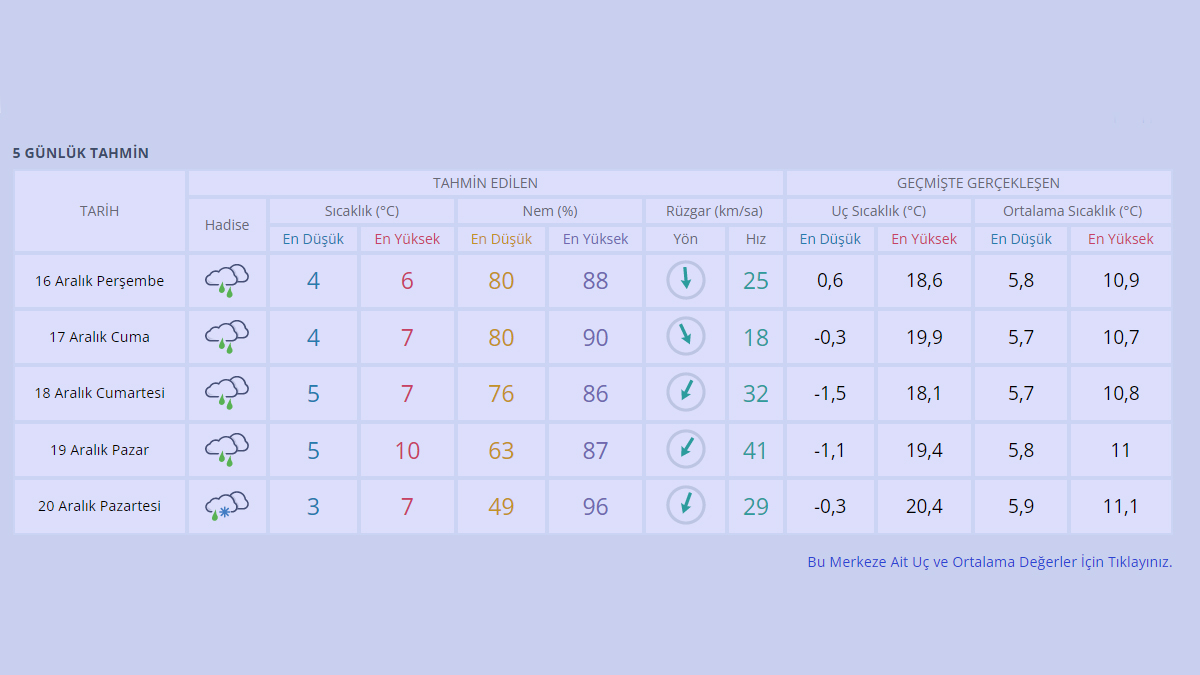Click the wind speed value 41

tap(756, 450)
